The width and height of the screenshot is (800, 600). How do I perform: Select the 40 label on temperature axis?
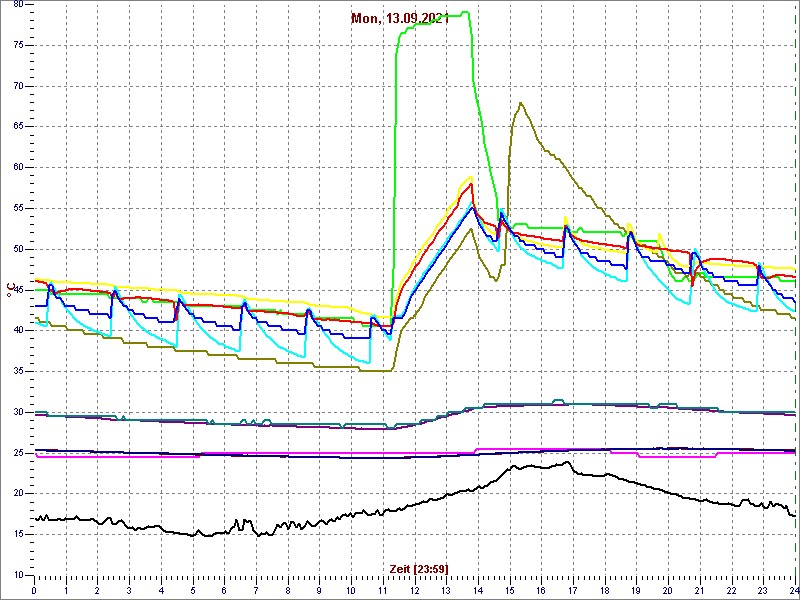pyautogui.click(x=17, y=331)
